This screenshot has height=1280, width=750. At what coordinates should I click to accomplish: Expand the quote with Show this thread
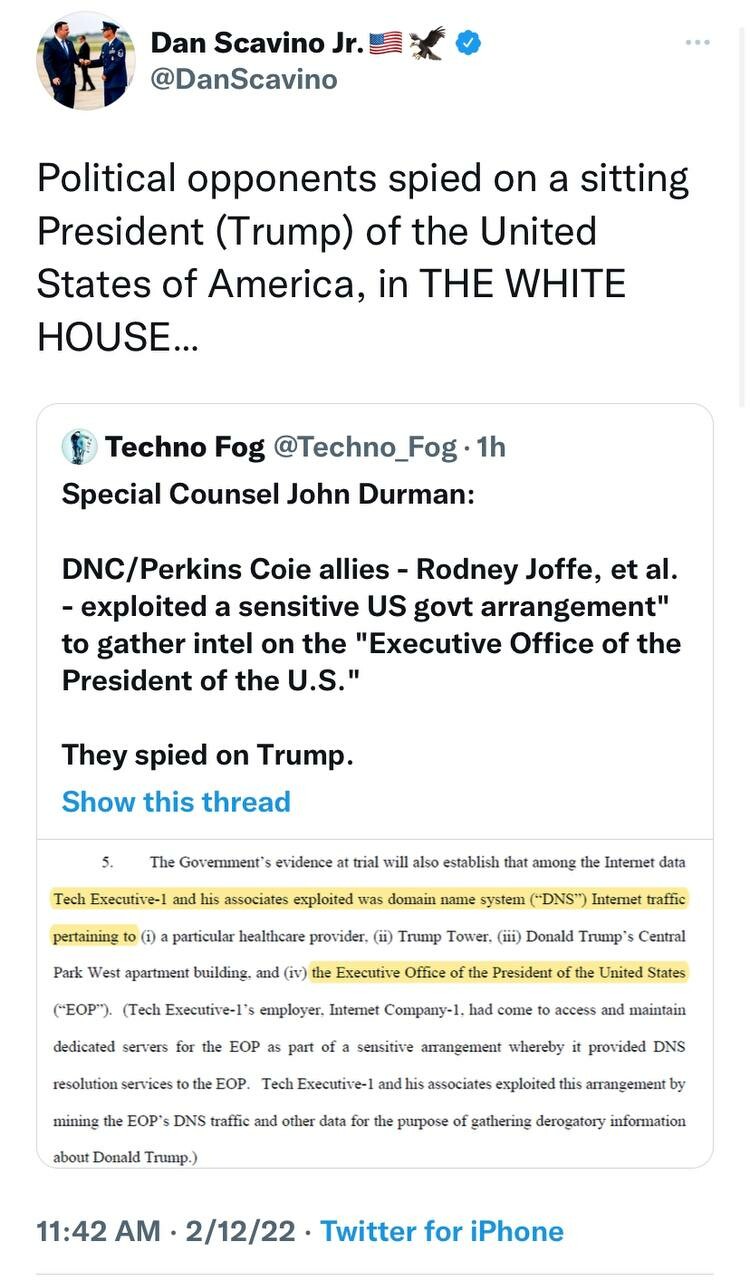pos(176,802)
